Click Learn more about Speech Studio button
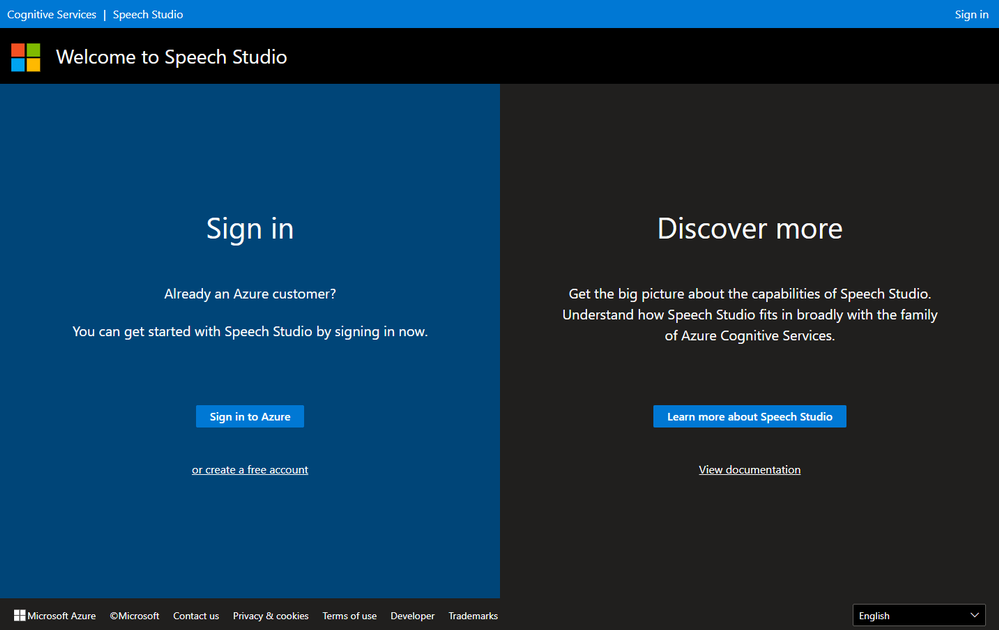 click(749, 417)
